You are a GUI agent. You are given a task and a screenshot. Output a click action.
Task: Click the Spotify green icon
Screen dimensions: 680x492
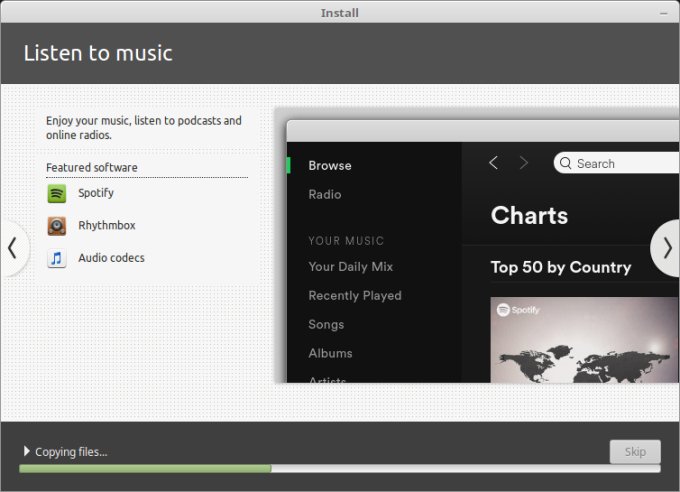[56, 193]
